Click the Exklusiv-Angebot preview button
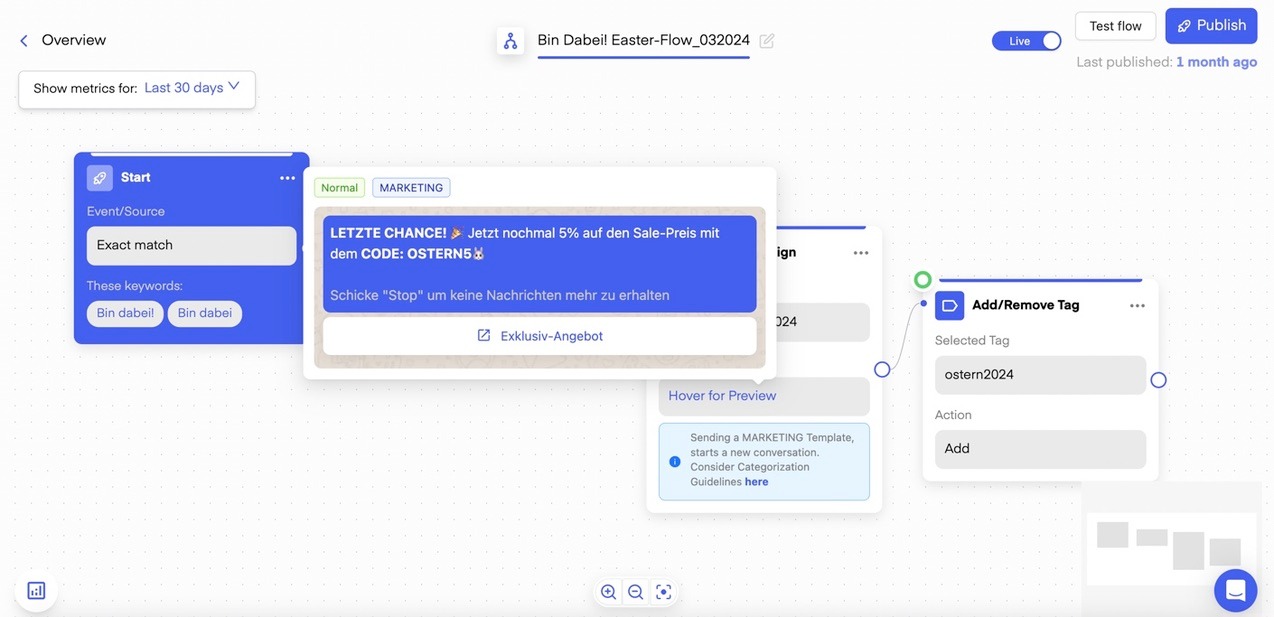Screen dimensions: 1274x617 540,336
